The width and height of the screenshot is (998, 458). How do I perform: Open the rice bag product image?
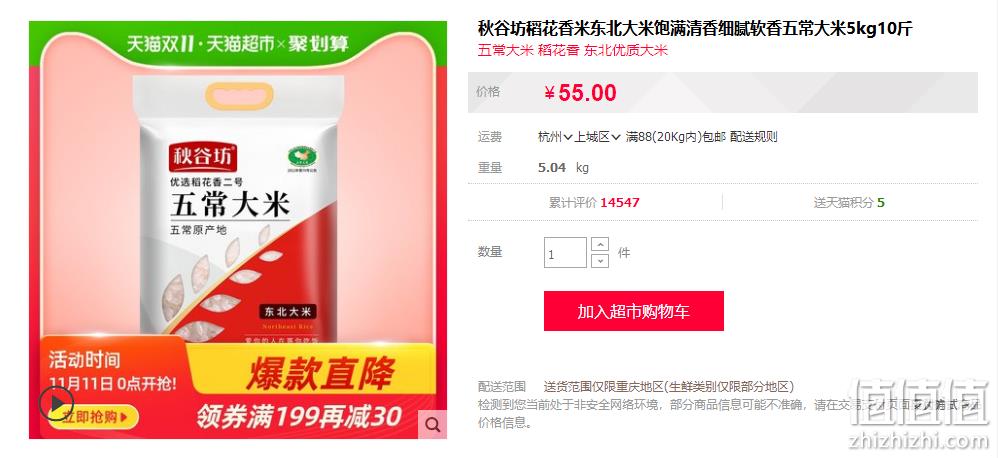pyautogui.click(x=238, y=210)
